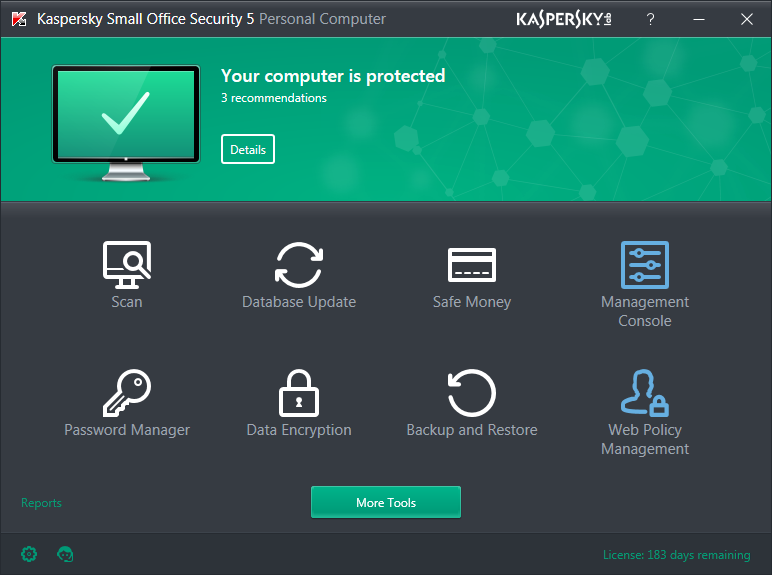This screenshot has height=575, width=772.
Task: Open settings via the gear icon
Action: [x=29, y=554]
